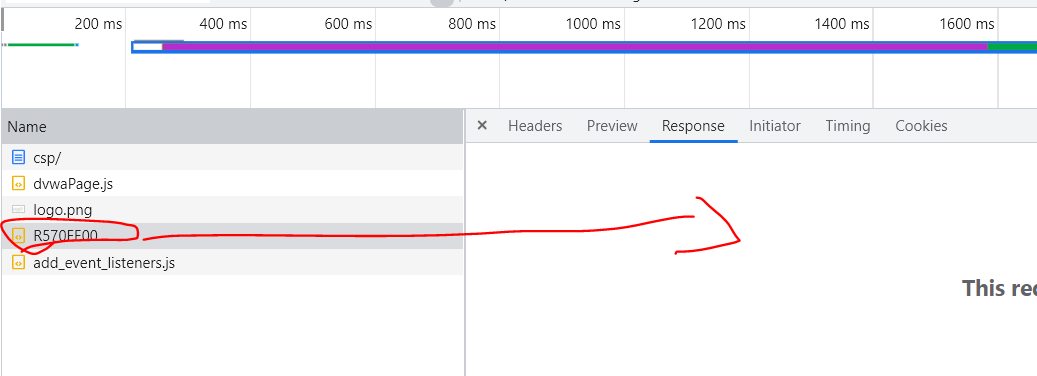The image size is (1037, 376).
Task: Click the script icon beside dvwaPage.js
Action: (x=19, y=184)
